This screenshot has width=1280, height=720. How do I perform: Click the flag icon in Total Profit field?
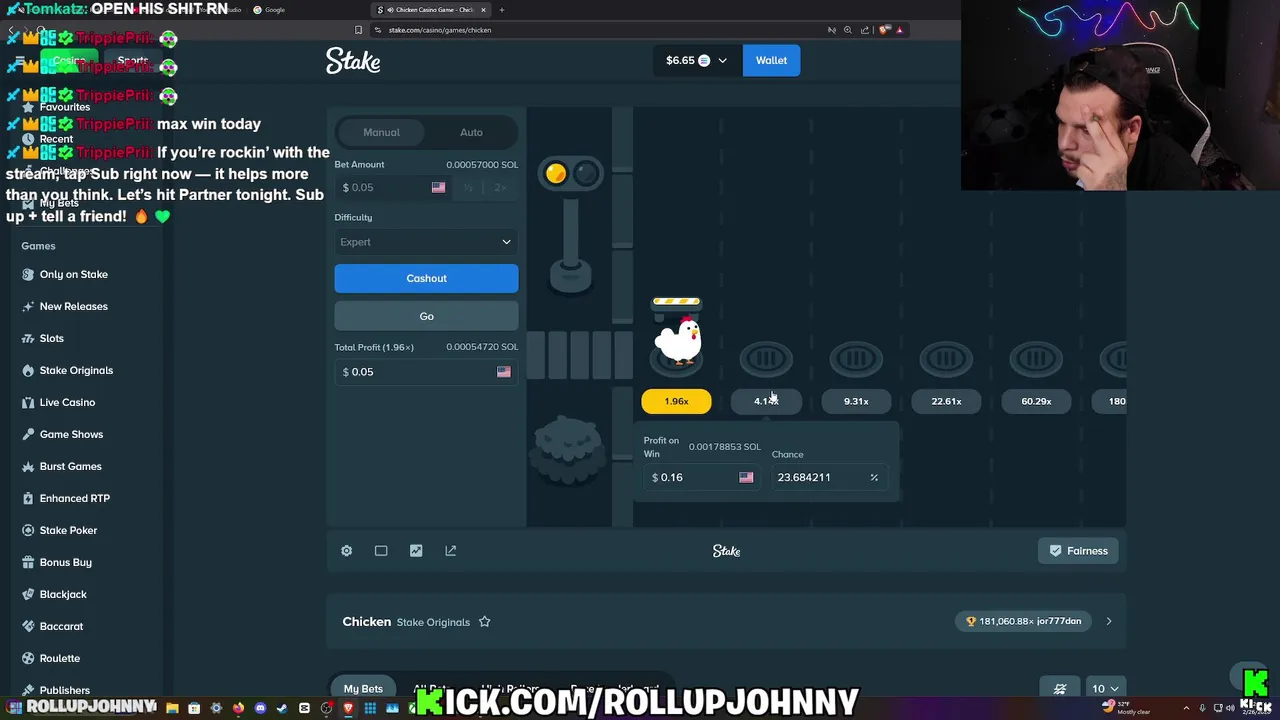click(x=503, y=372)
